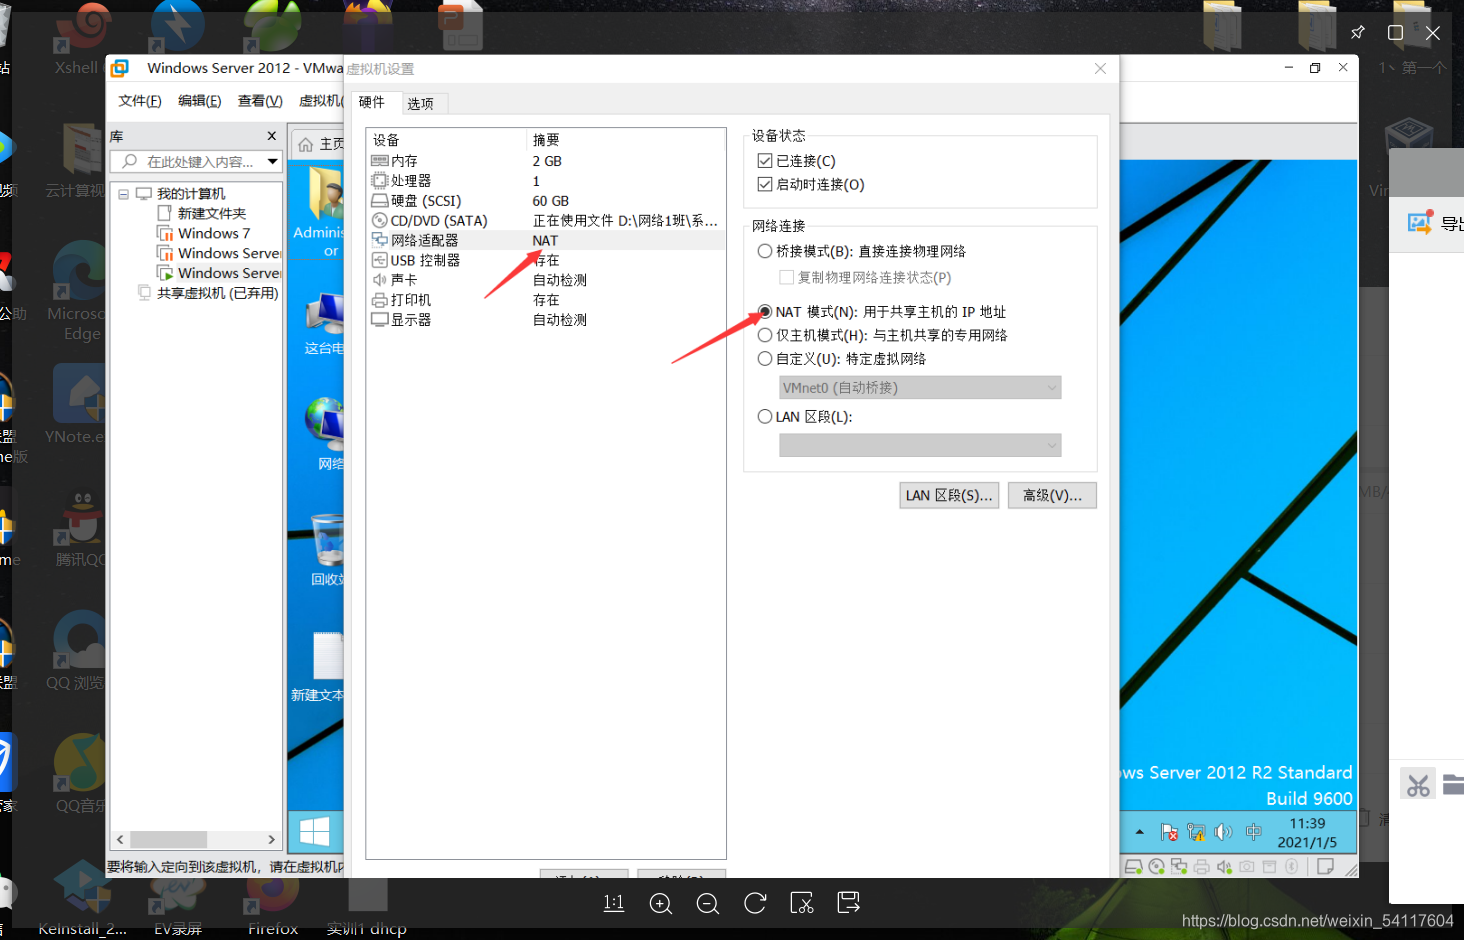Click the VMware Workstation app icon in title bar
Screen dimensions: 1464x940
pos(121,68)
